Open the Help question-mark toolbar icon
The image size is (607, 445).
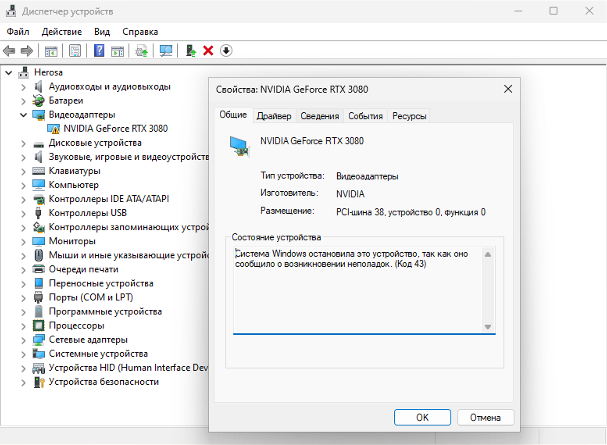tap(99, 51)
